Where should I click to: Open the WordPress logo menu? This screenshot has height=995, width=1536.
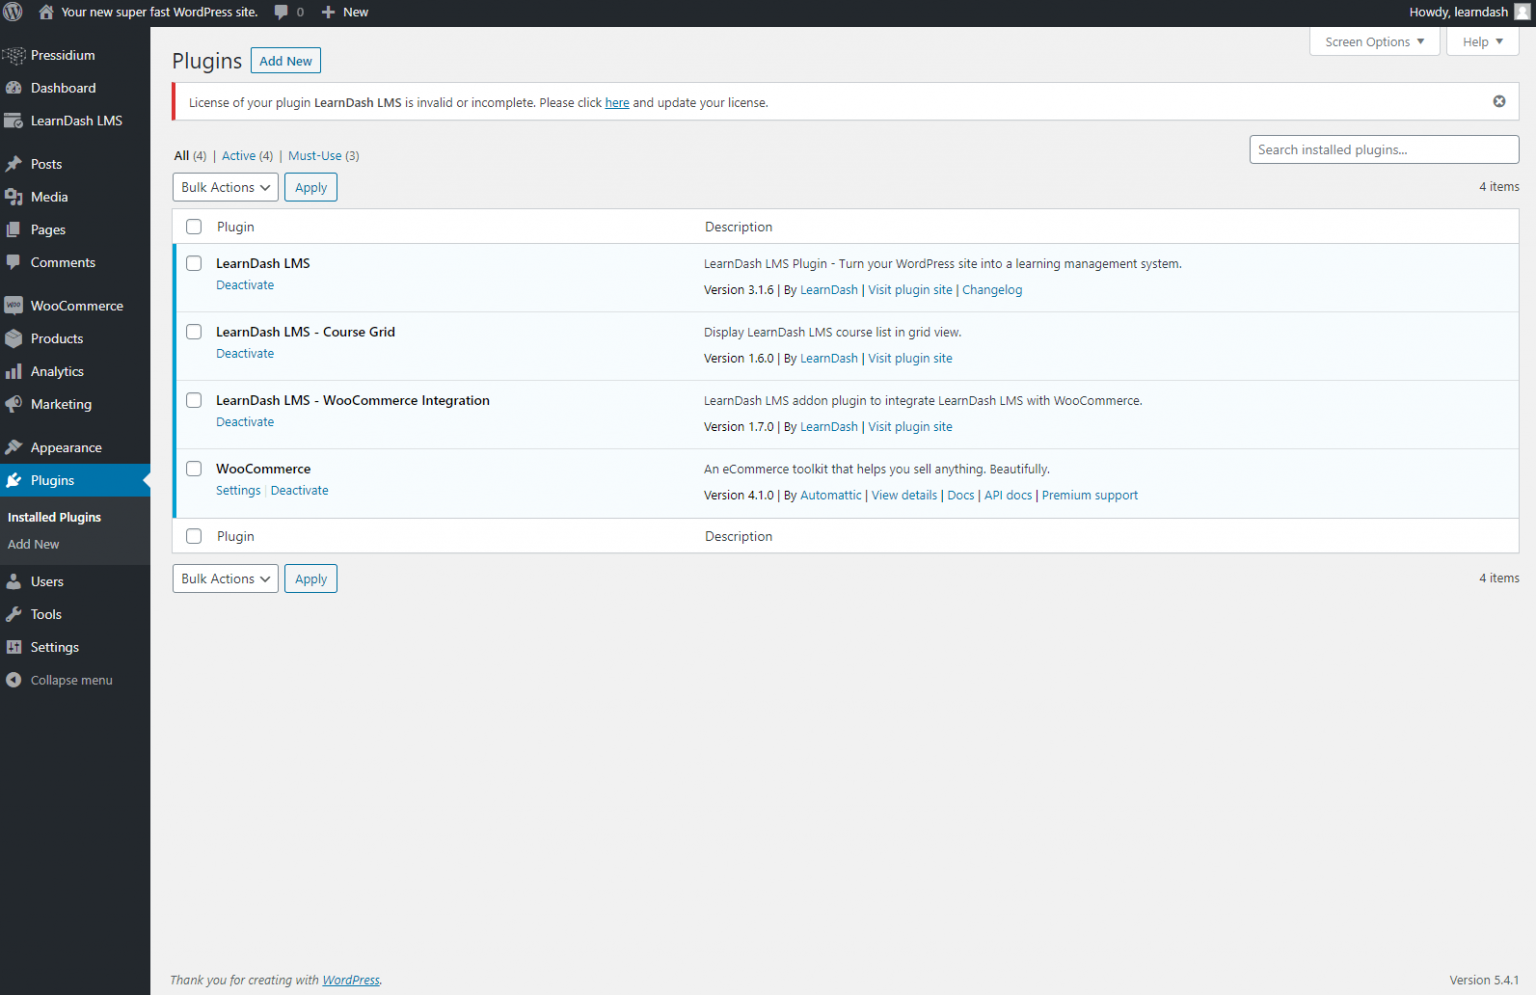click(13, 12)
